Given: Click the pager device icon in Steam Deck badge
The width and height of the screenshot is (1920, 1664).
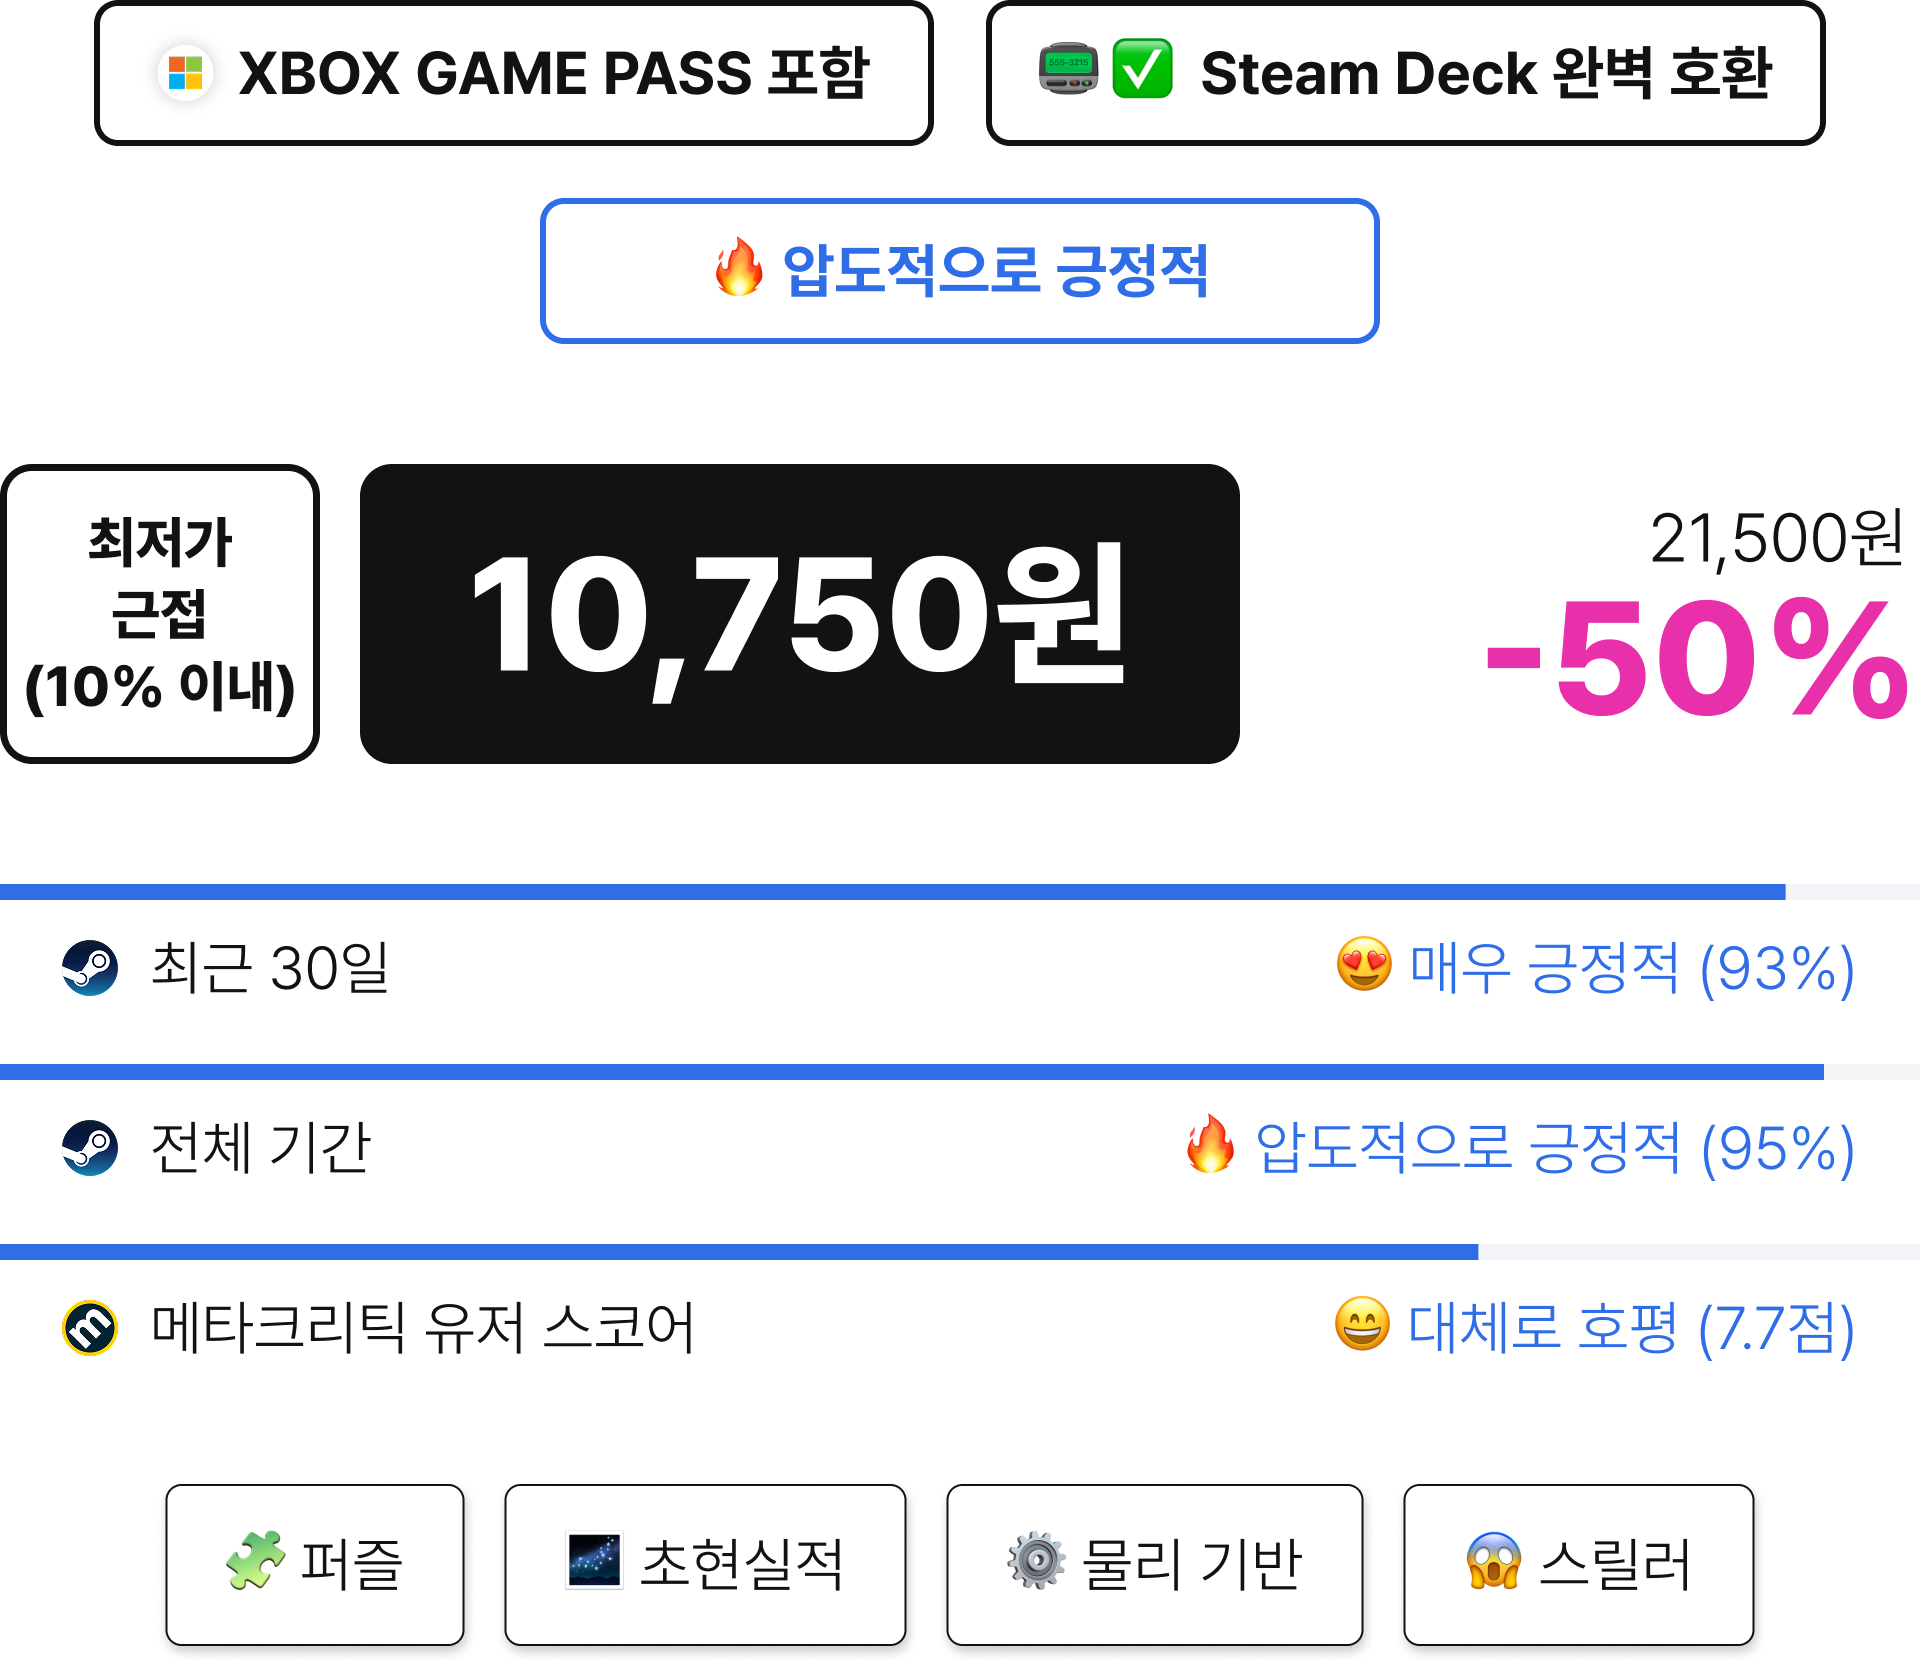Looking at the screenshot, I should (1068, 69).
